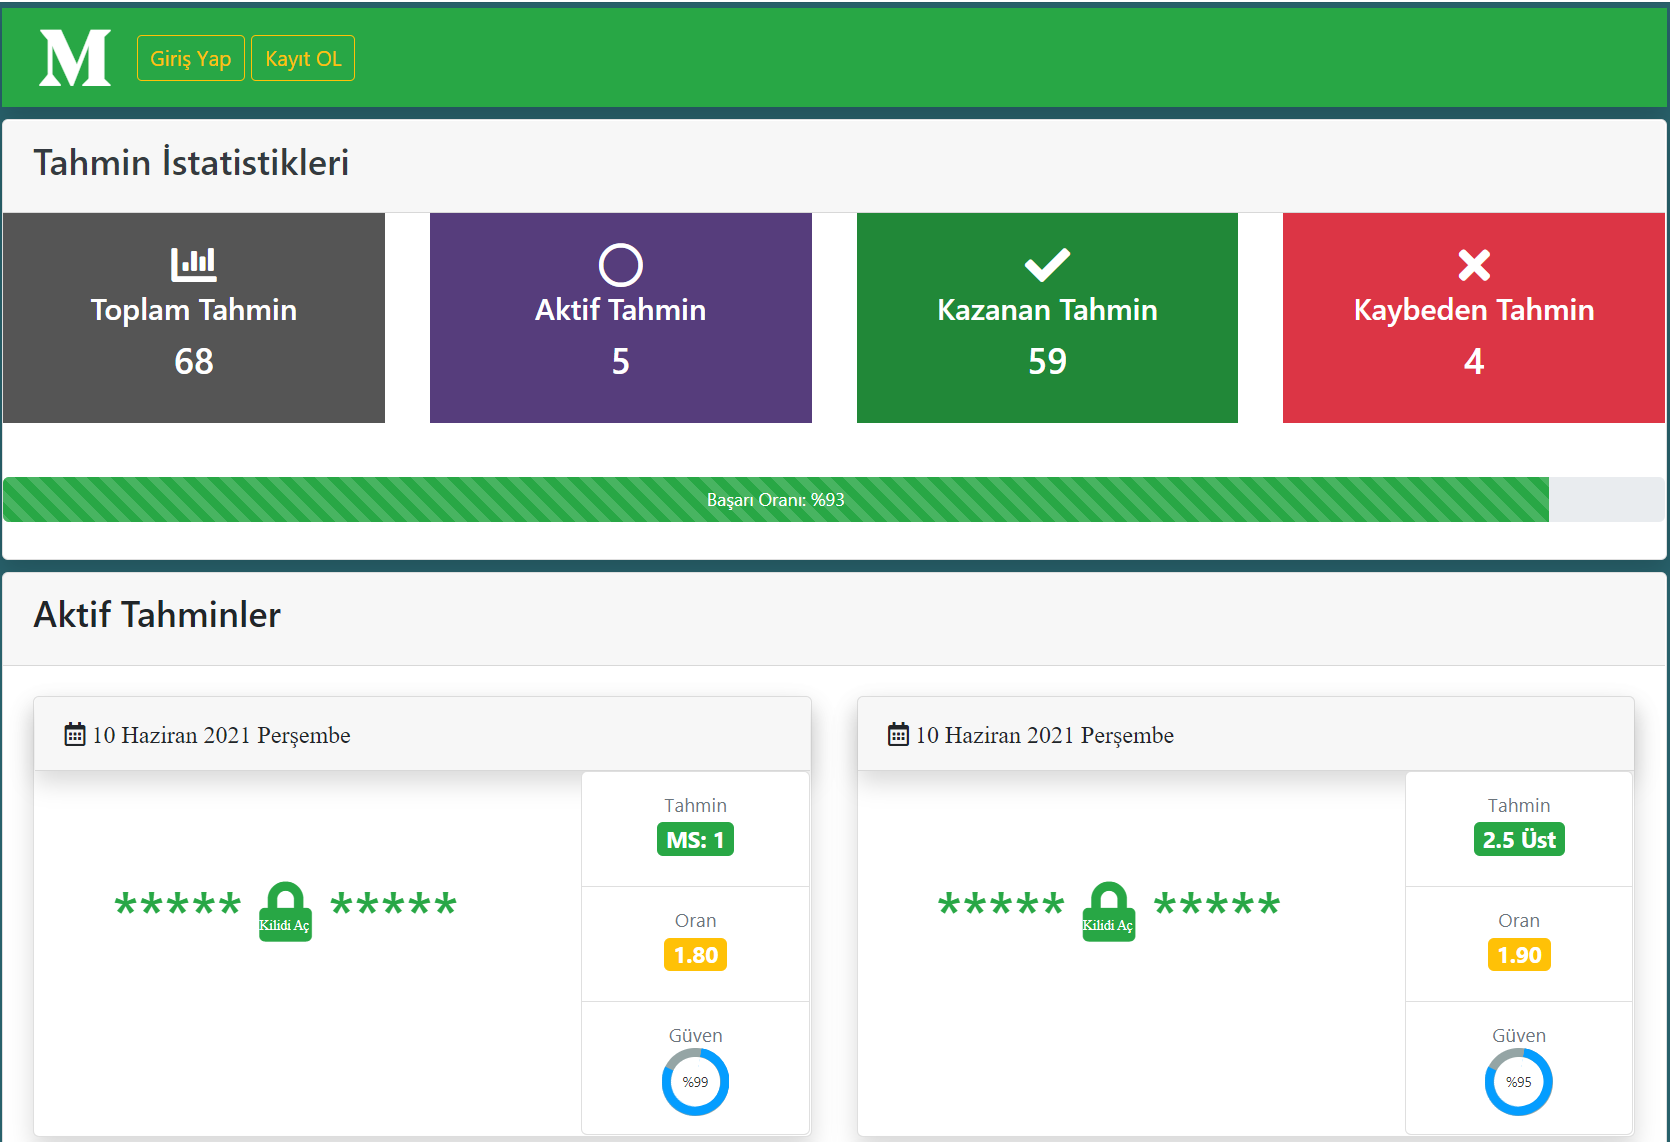Click the Tahmin İstatistikleri heading

click(x=191, y=162)
